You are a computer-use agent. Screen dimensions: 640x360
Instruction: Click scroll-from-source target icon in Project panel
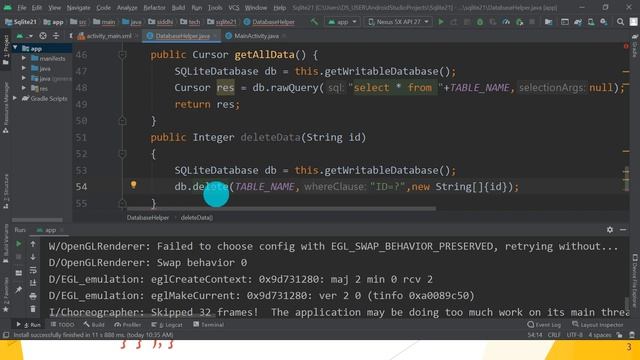[42, 36]
